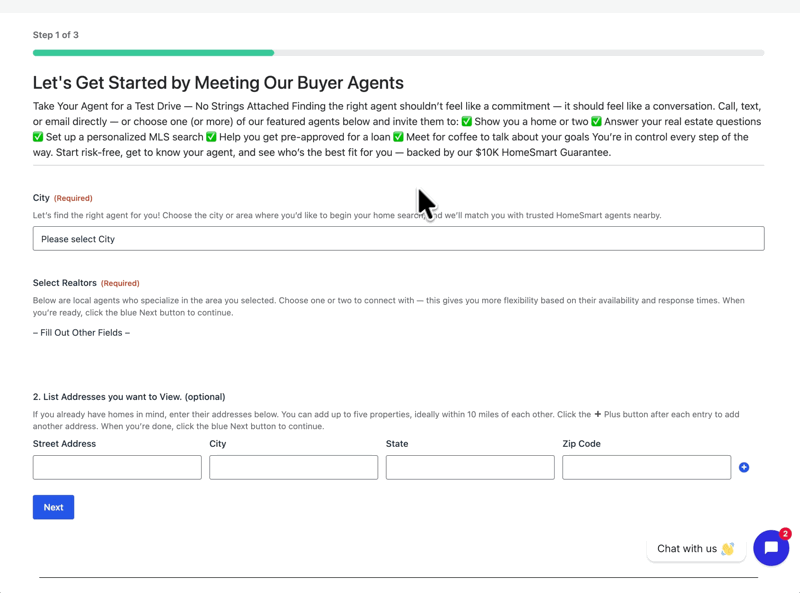The width and height of the screenshot is (800, 593).
Task: Open the "Chat with us" bubble
Action: click(x=688, y=548)
